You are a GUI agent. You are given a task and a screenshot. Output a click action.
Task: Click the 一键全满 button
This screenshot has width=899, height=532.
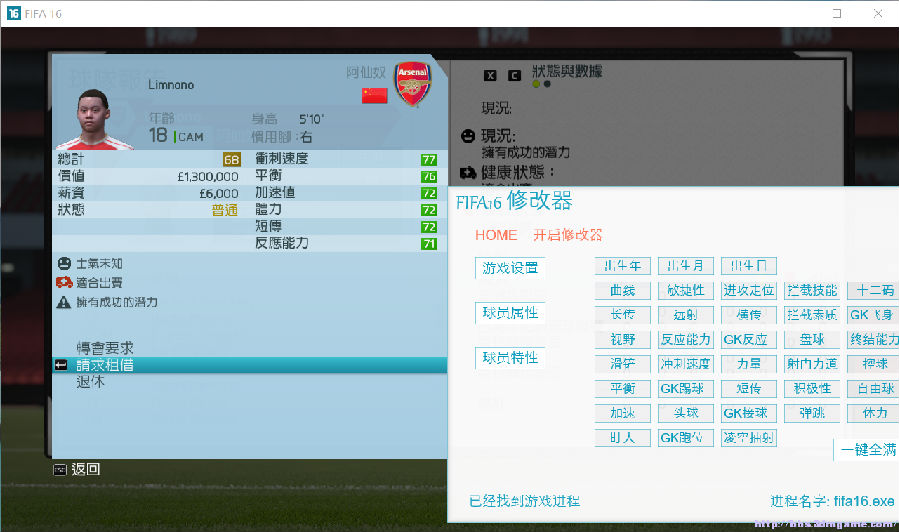click(867, 449)
